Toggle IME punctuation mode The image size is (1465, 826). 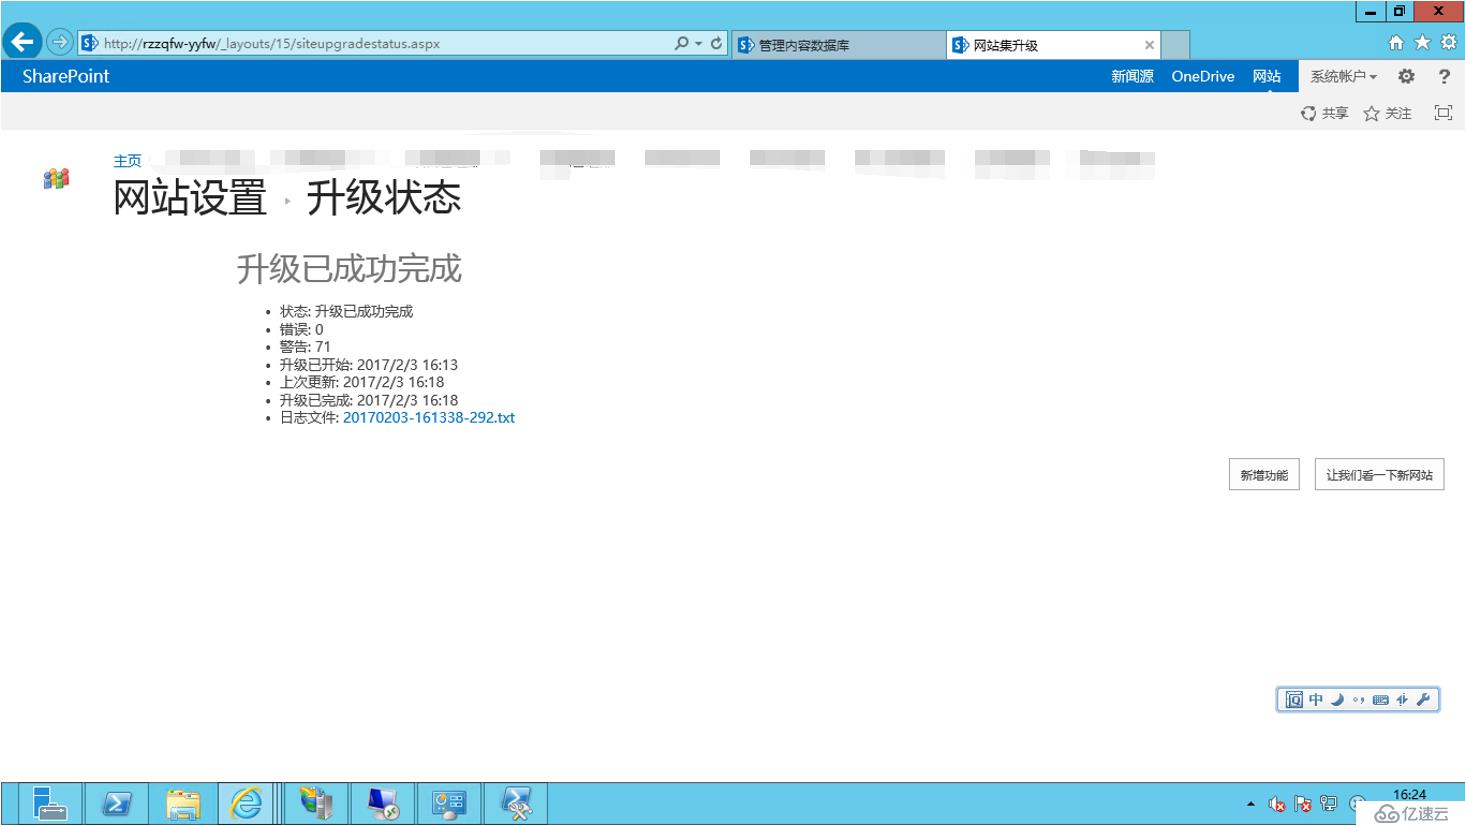coord(1358,700)
